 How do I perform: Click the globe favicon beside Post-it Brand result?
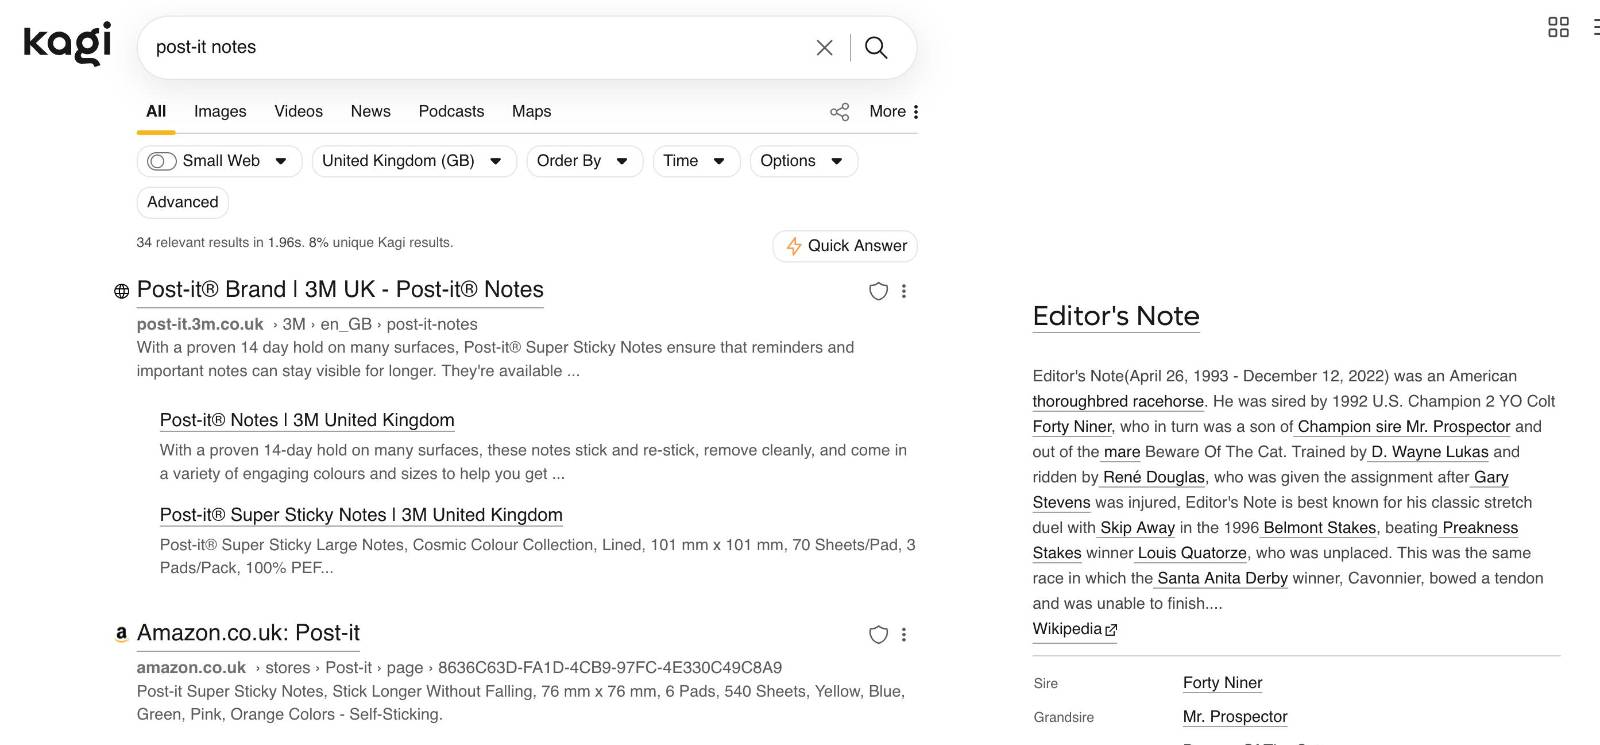point(121,291)
